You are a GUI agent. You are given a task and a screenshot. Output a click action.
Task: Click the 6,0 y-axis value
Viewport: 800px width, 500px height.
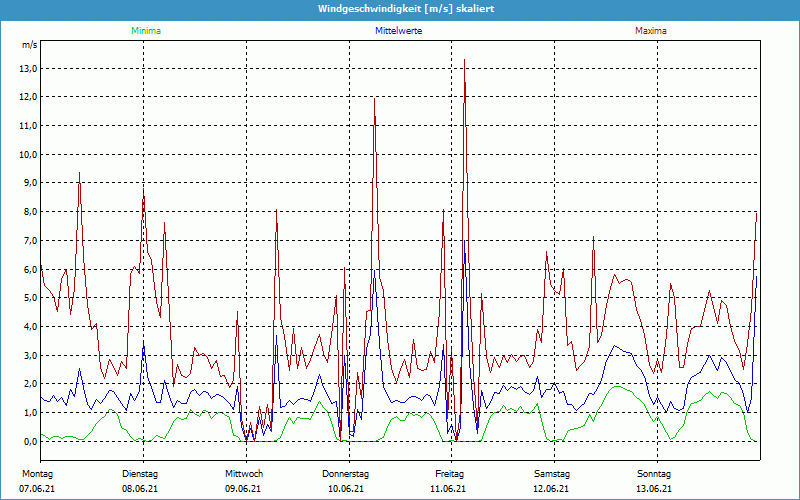coord(30,269)
